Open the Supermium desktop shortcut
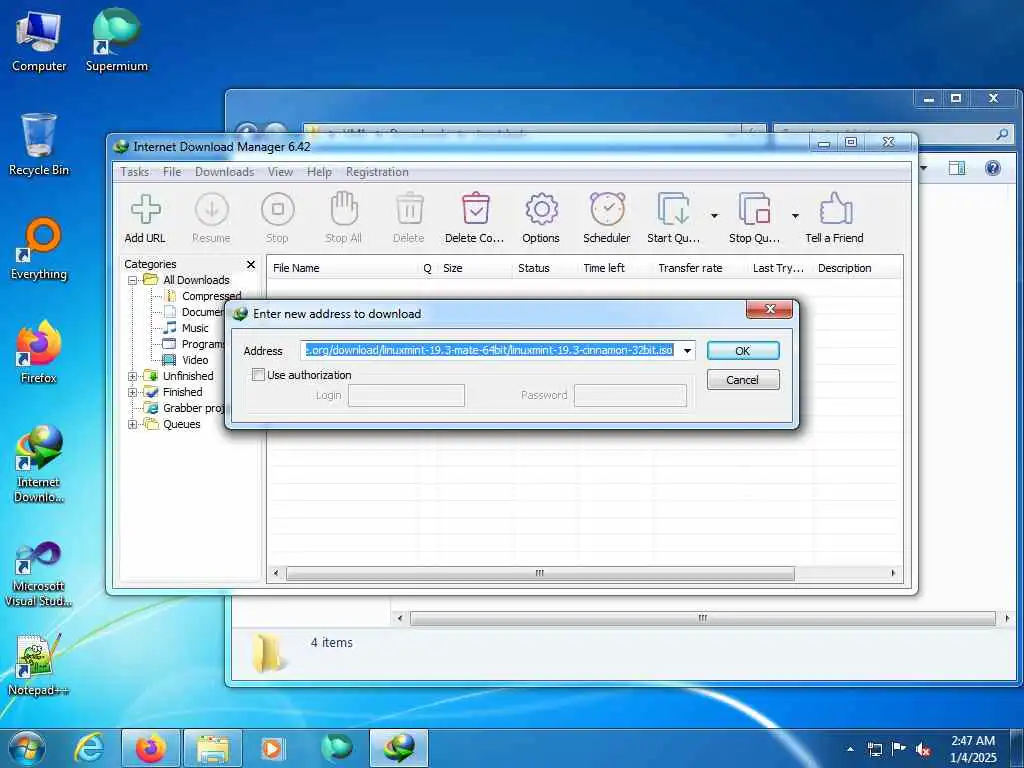 click(x=117, y=40)
